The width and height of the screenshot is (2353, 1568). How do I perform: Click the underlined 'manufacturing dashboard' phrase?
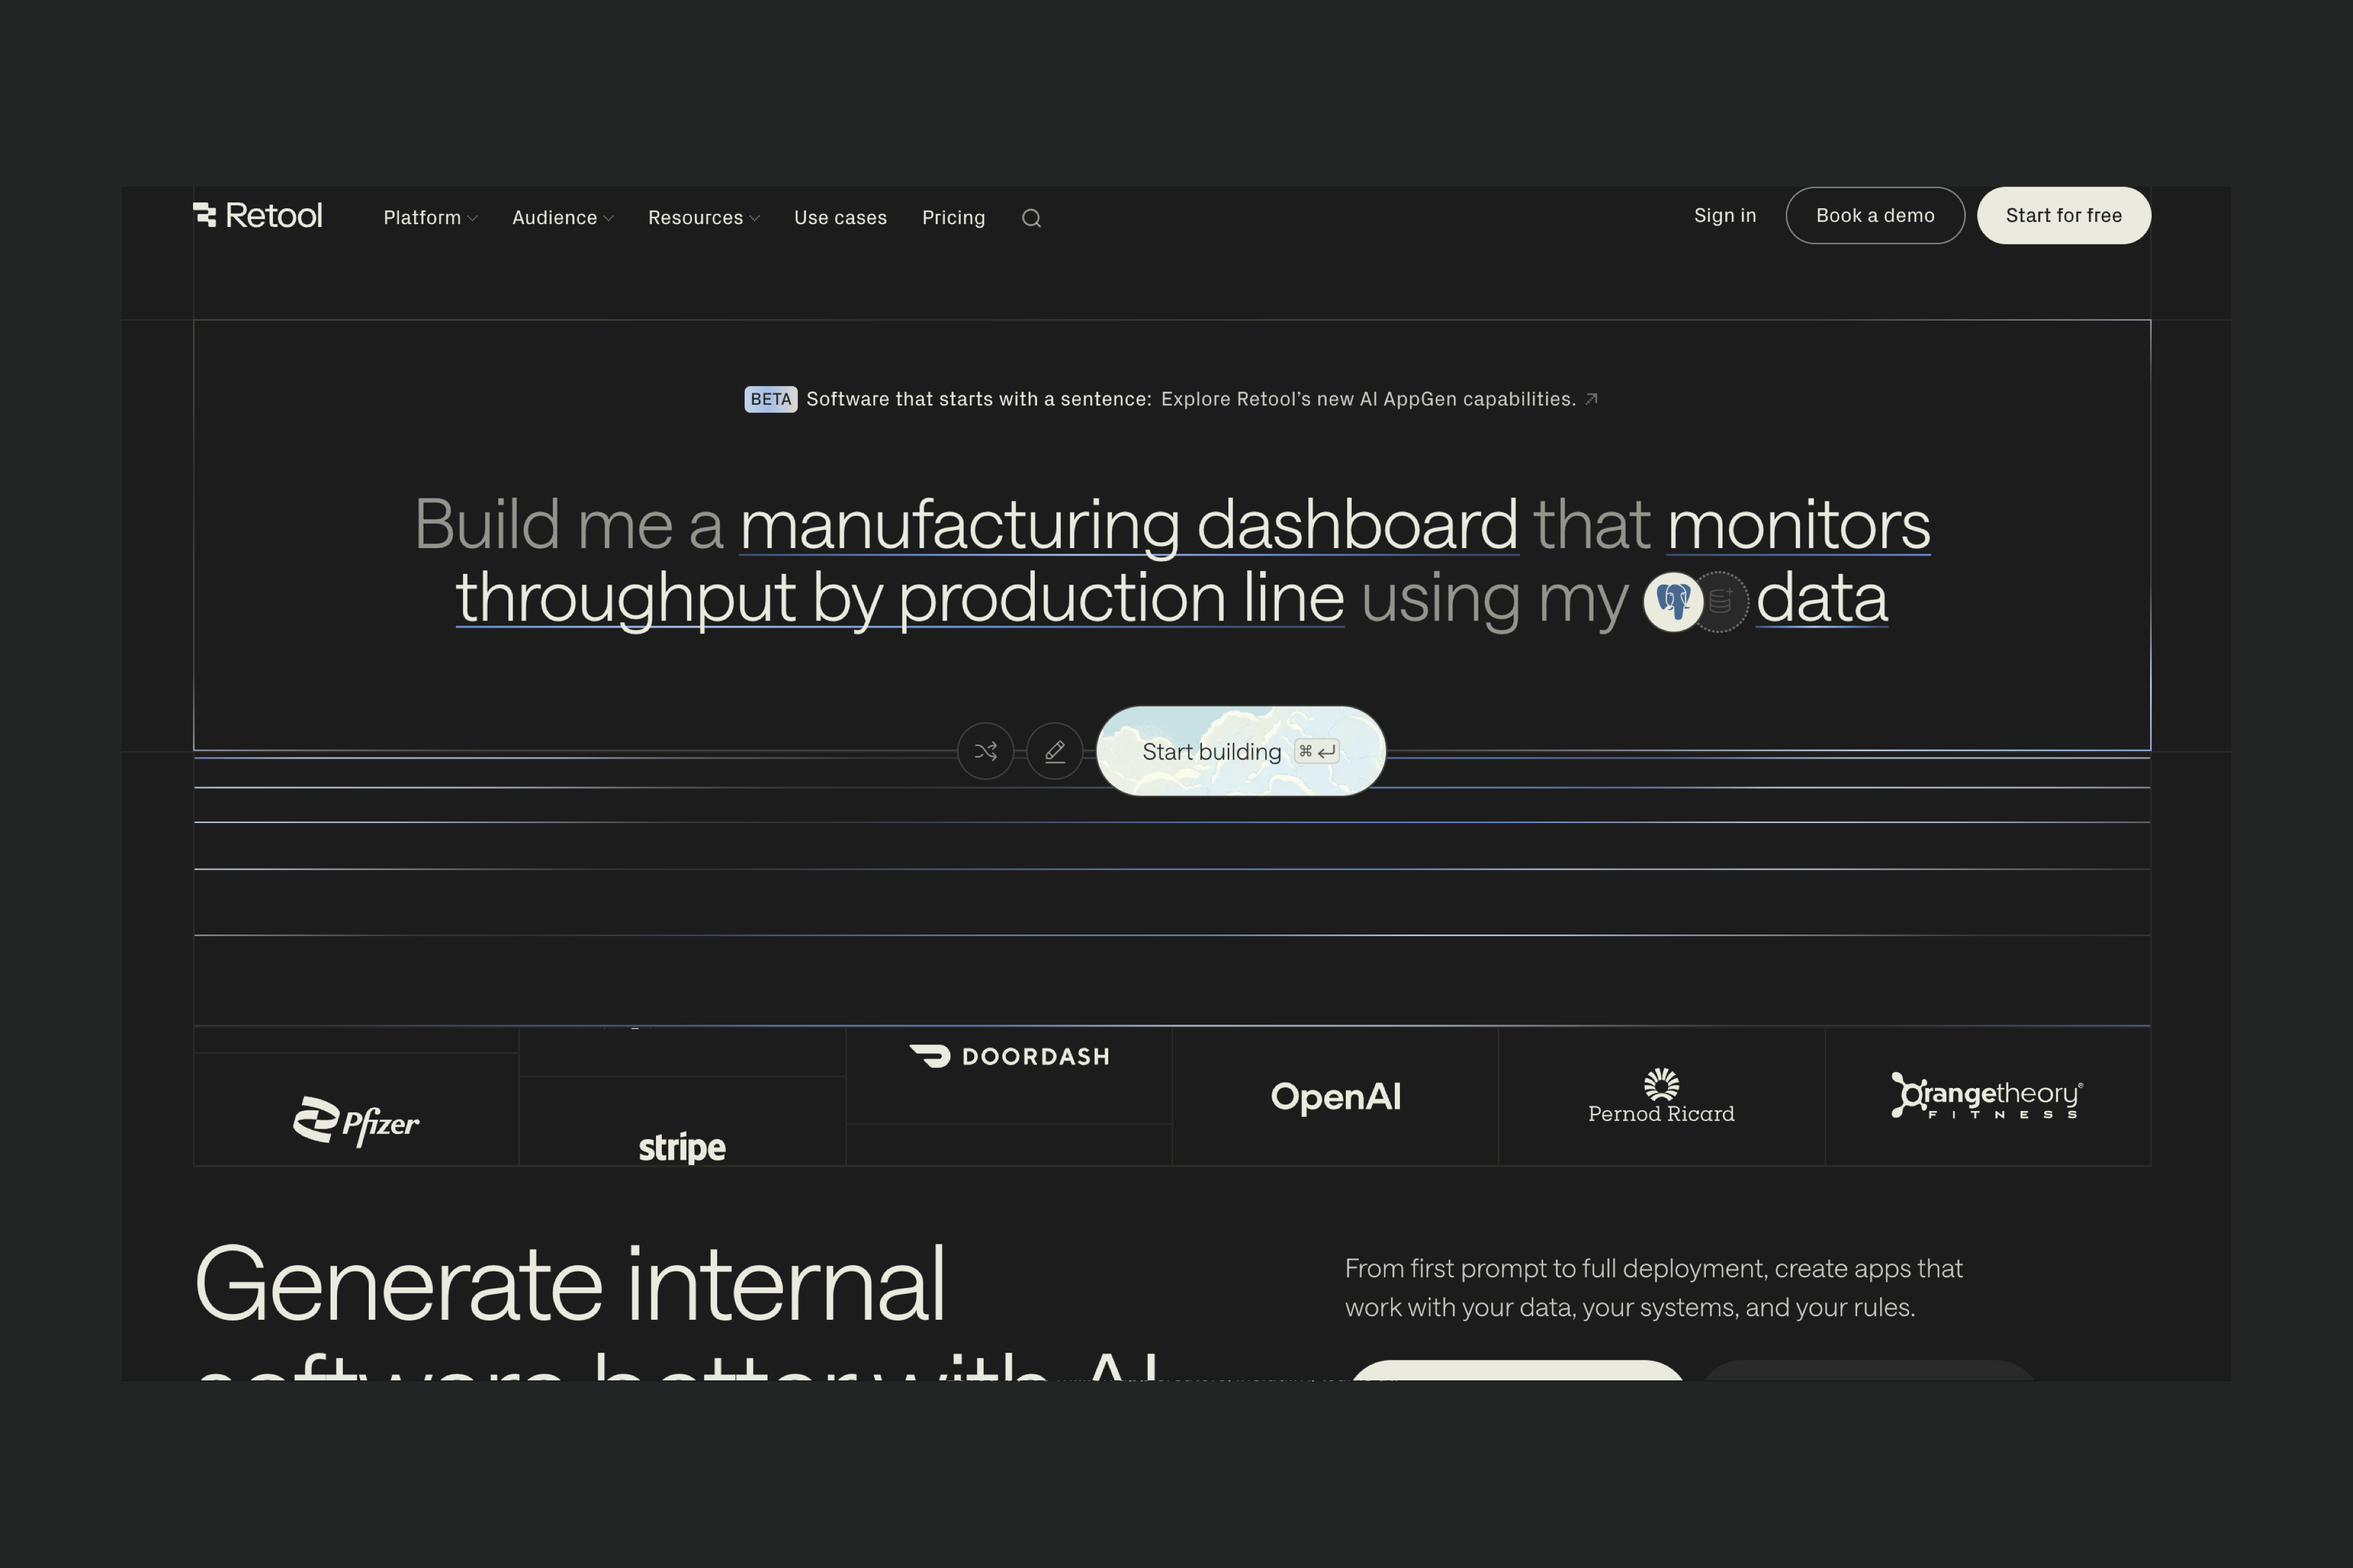[x=1128, y=525]
